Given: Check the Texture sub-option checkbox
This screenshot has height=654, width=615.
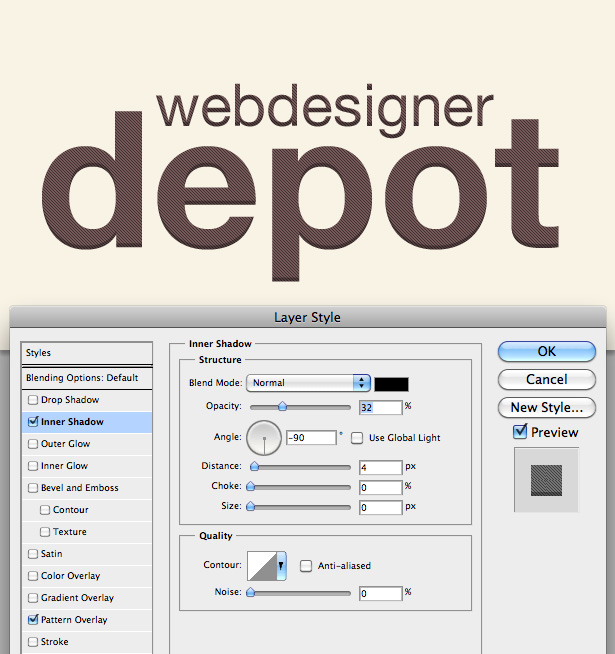Looking at the screenshot, I should click(45, 532).
